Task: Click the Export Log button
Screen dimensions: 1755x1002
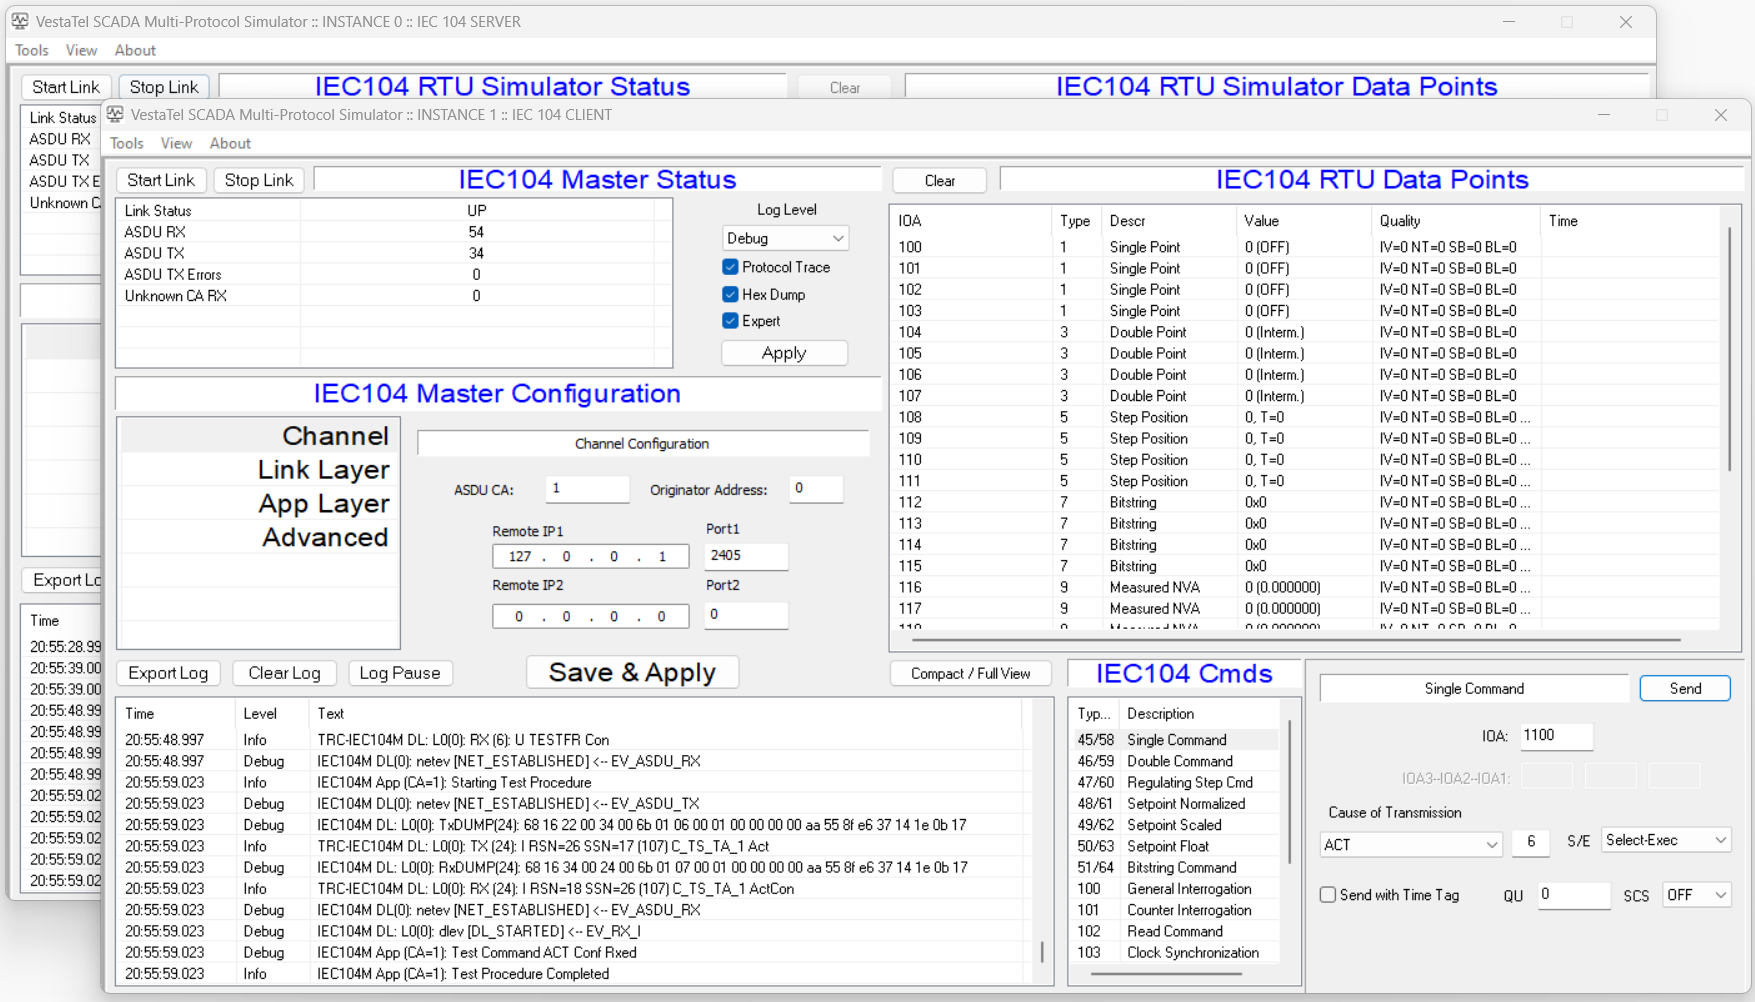Action: tap(168, 673)
